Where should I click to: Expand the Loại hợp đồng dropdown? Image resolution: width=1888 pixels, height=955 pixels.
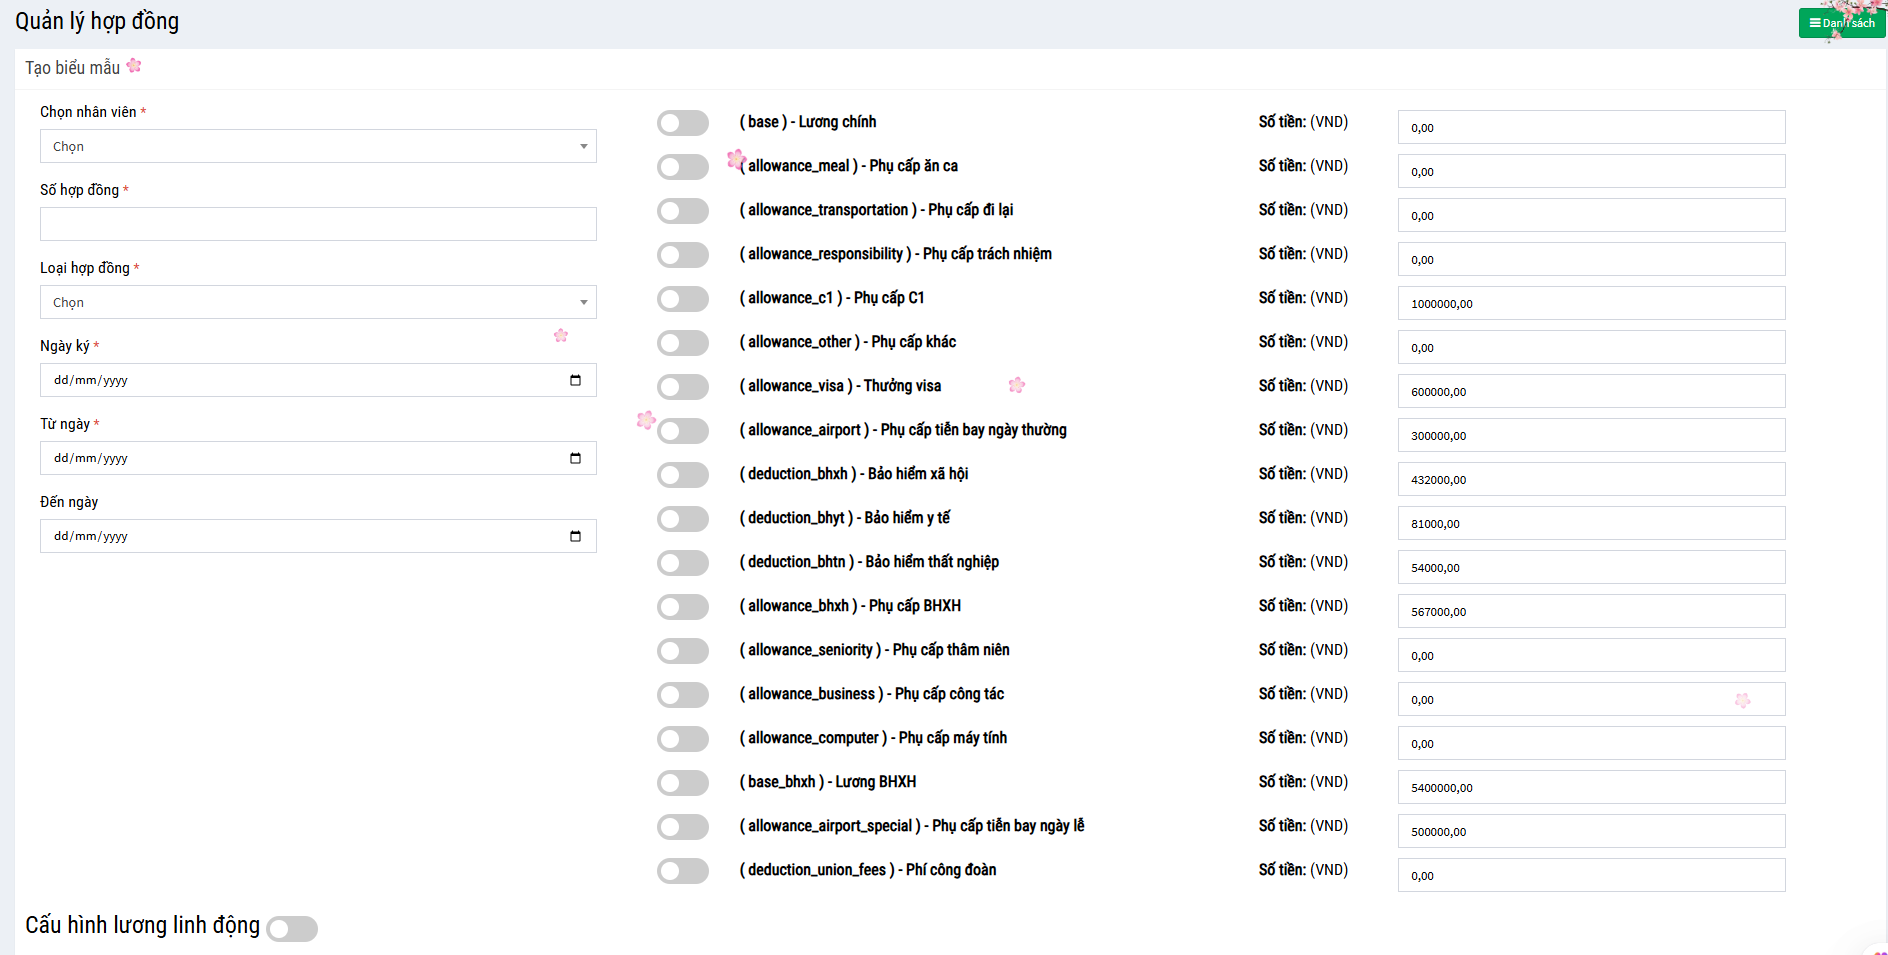point(318,302)
